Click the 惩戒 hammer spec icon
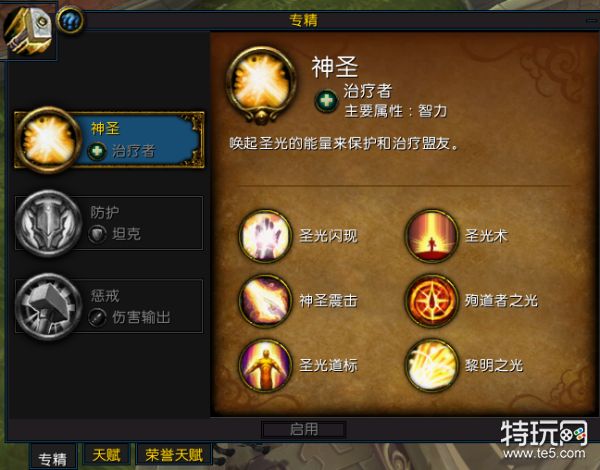The image size is (600, 470). (x=48, y=306)
